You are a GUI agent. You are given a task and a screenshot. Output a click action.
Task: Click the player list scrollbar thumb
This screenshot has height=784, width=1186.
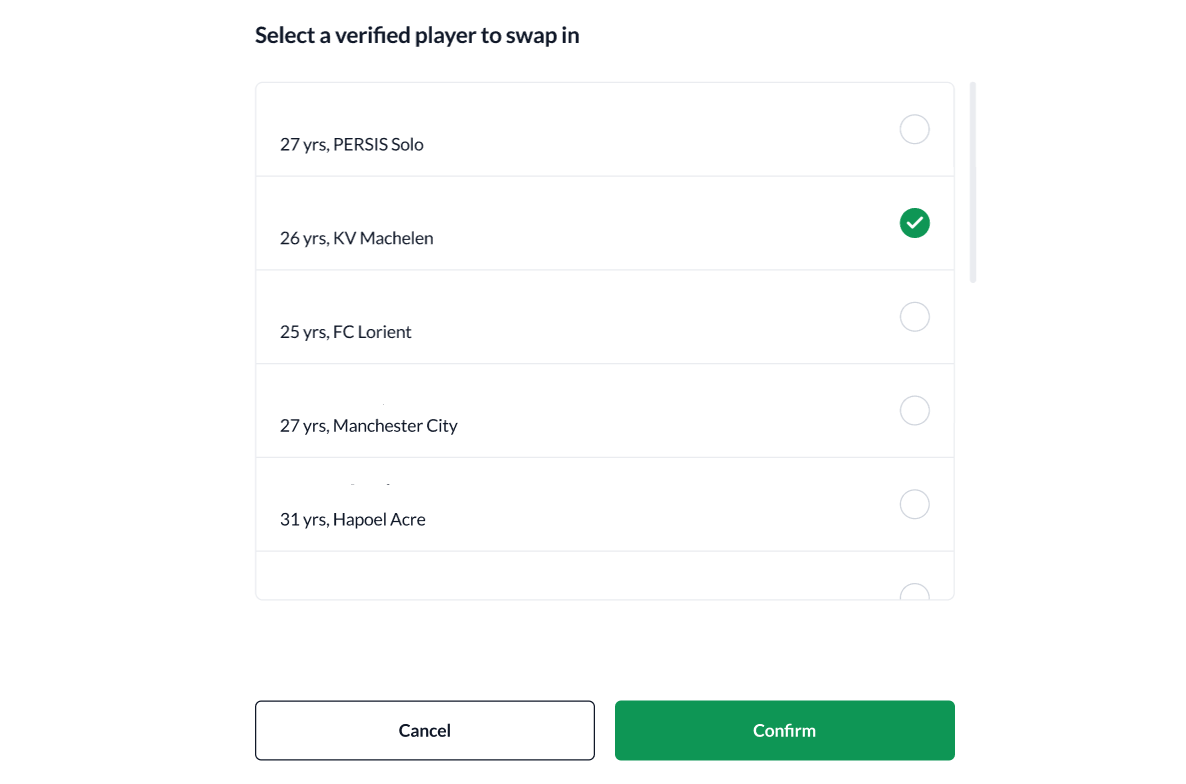click(973, 182)
